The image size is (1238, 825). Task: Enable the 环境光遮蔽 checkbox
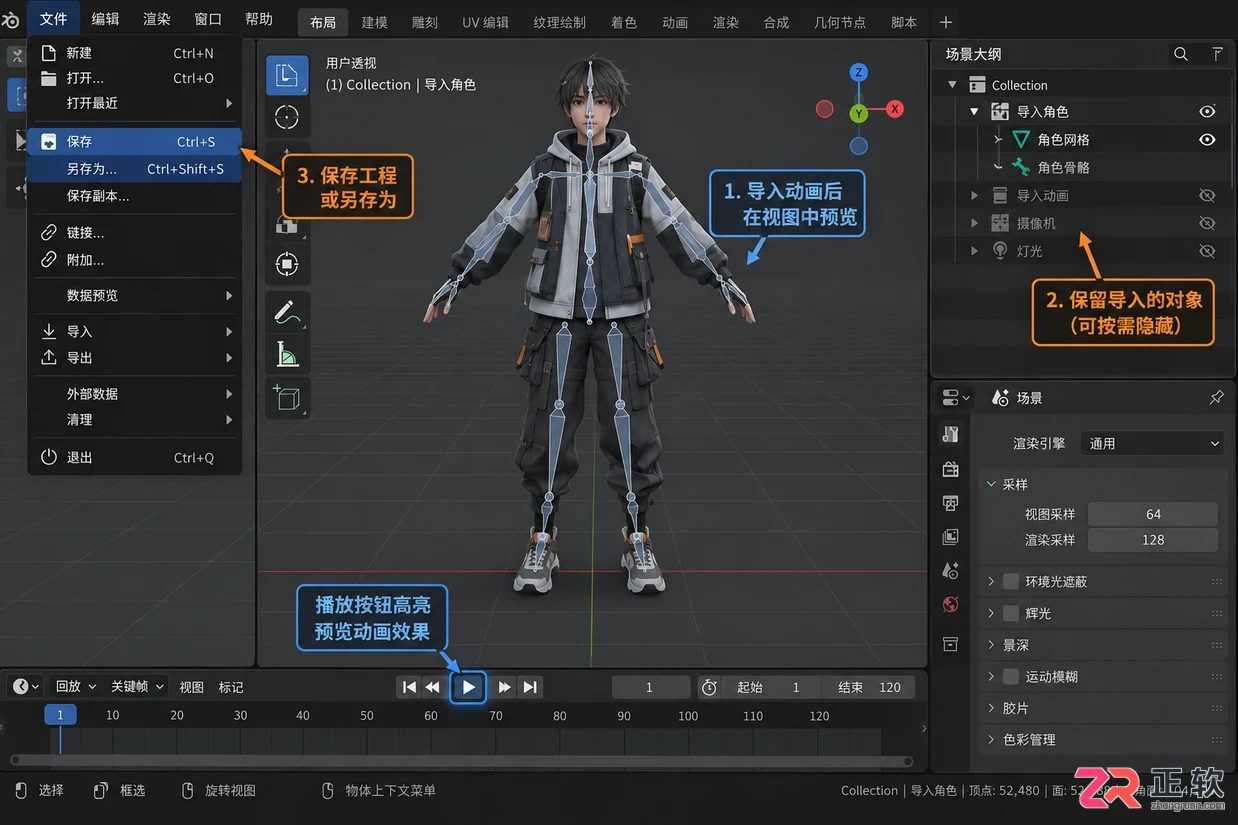1011,581
